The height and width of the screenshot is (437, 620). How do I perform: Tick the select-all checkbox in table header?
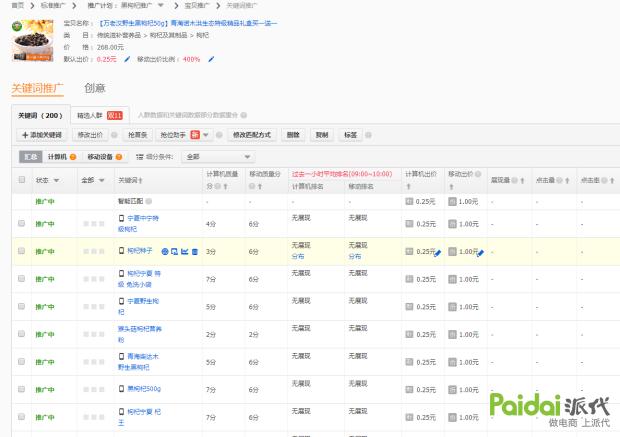coord(22,180)
